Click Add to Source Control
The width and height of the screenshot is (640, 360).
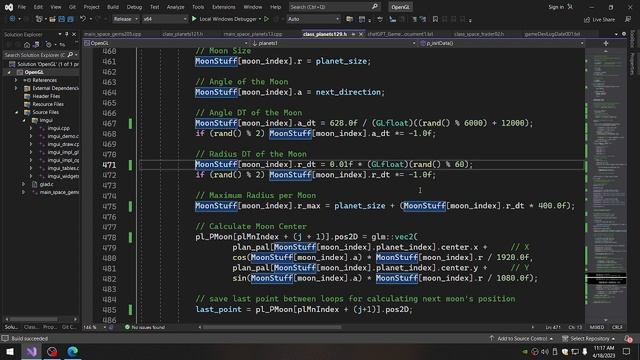coord(521,339)
